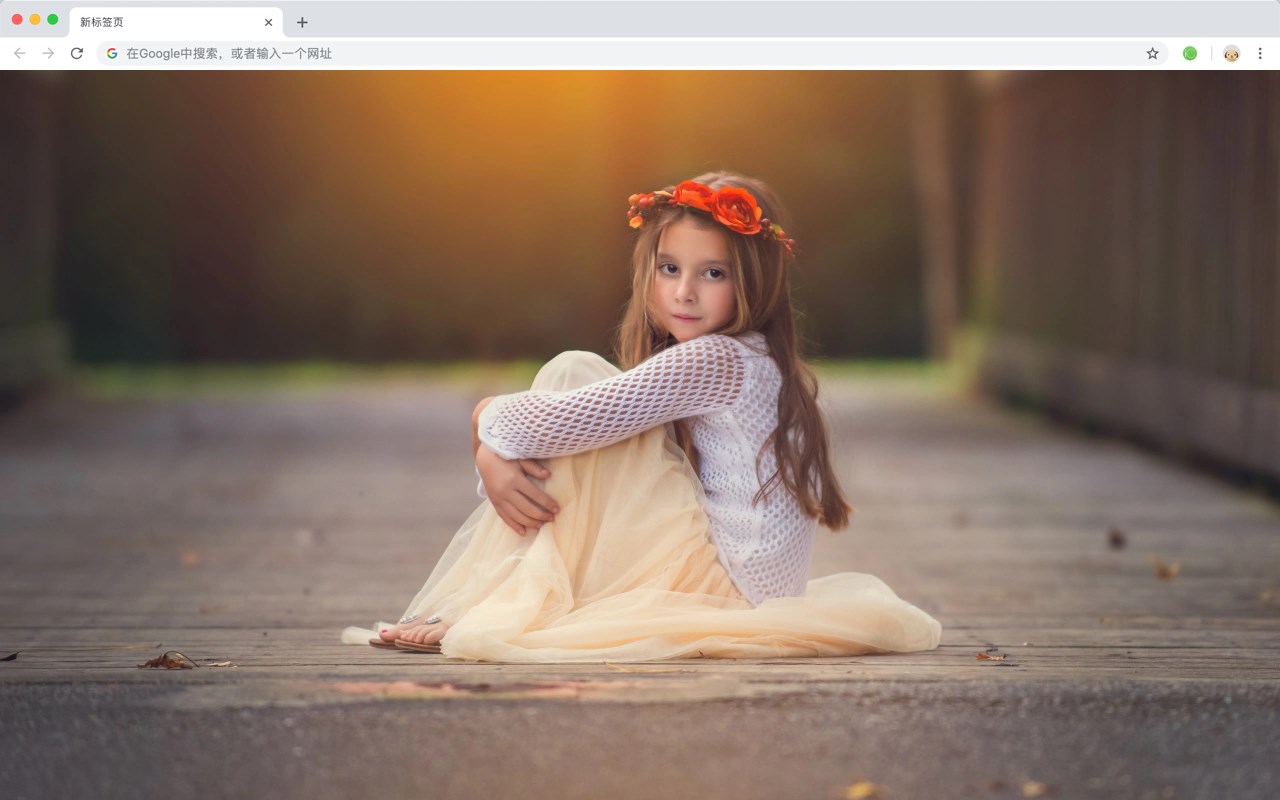Click the yellow minimize window button
The height and width of the screenshot is (800, 1280).
coord(35,19)
